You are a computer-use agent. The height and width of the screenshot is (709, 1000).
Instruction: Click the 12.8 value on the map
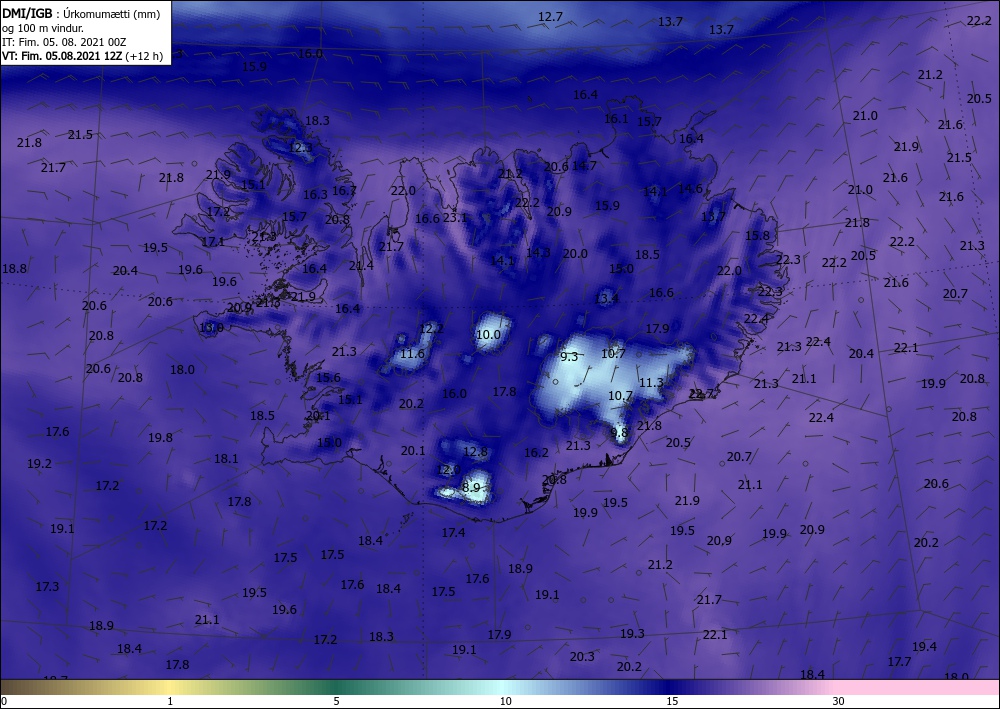(x=475, y=451)
